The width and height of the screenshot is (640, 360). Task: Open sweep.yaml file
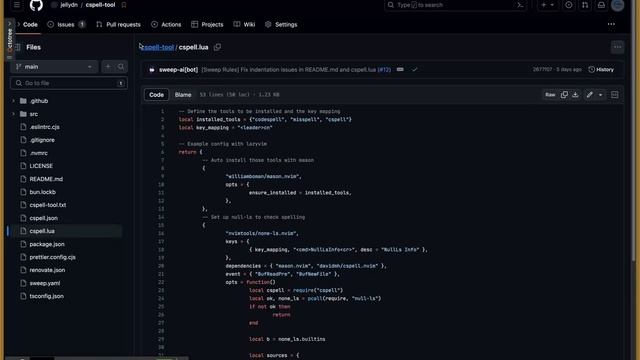(44, 283)
